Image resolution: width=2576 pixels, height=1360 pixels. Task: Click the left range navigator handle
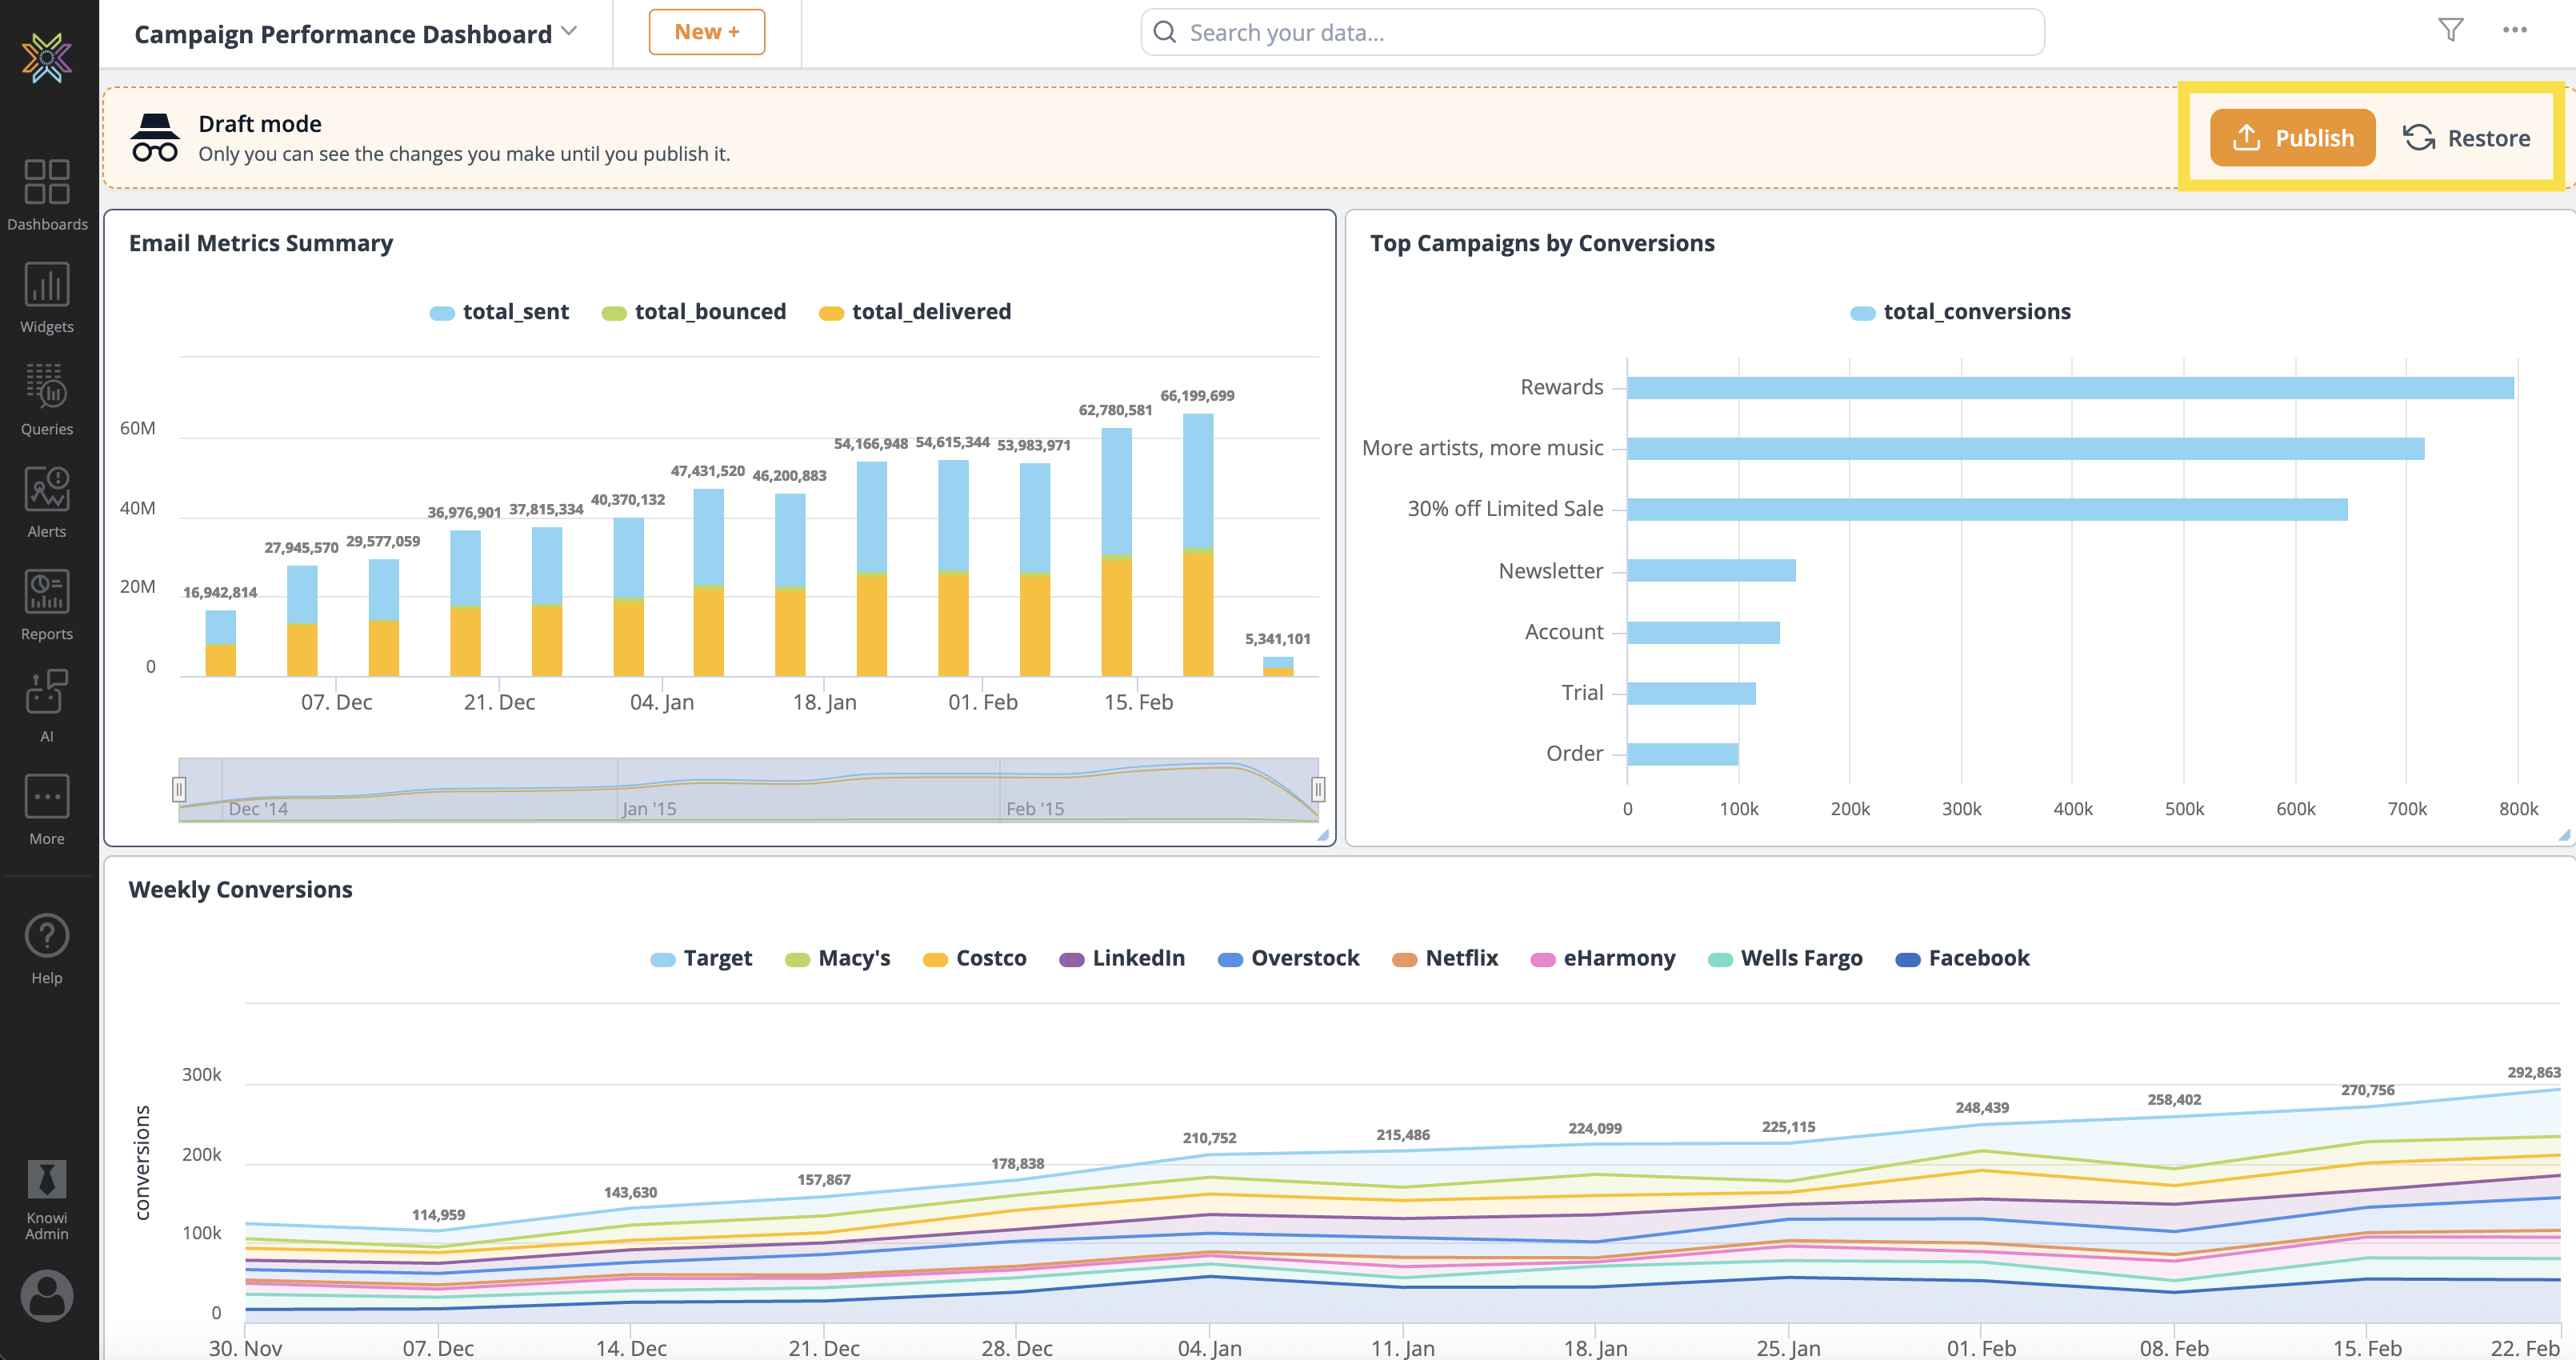click(179, 790)
